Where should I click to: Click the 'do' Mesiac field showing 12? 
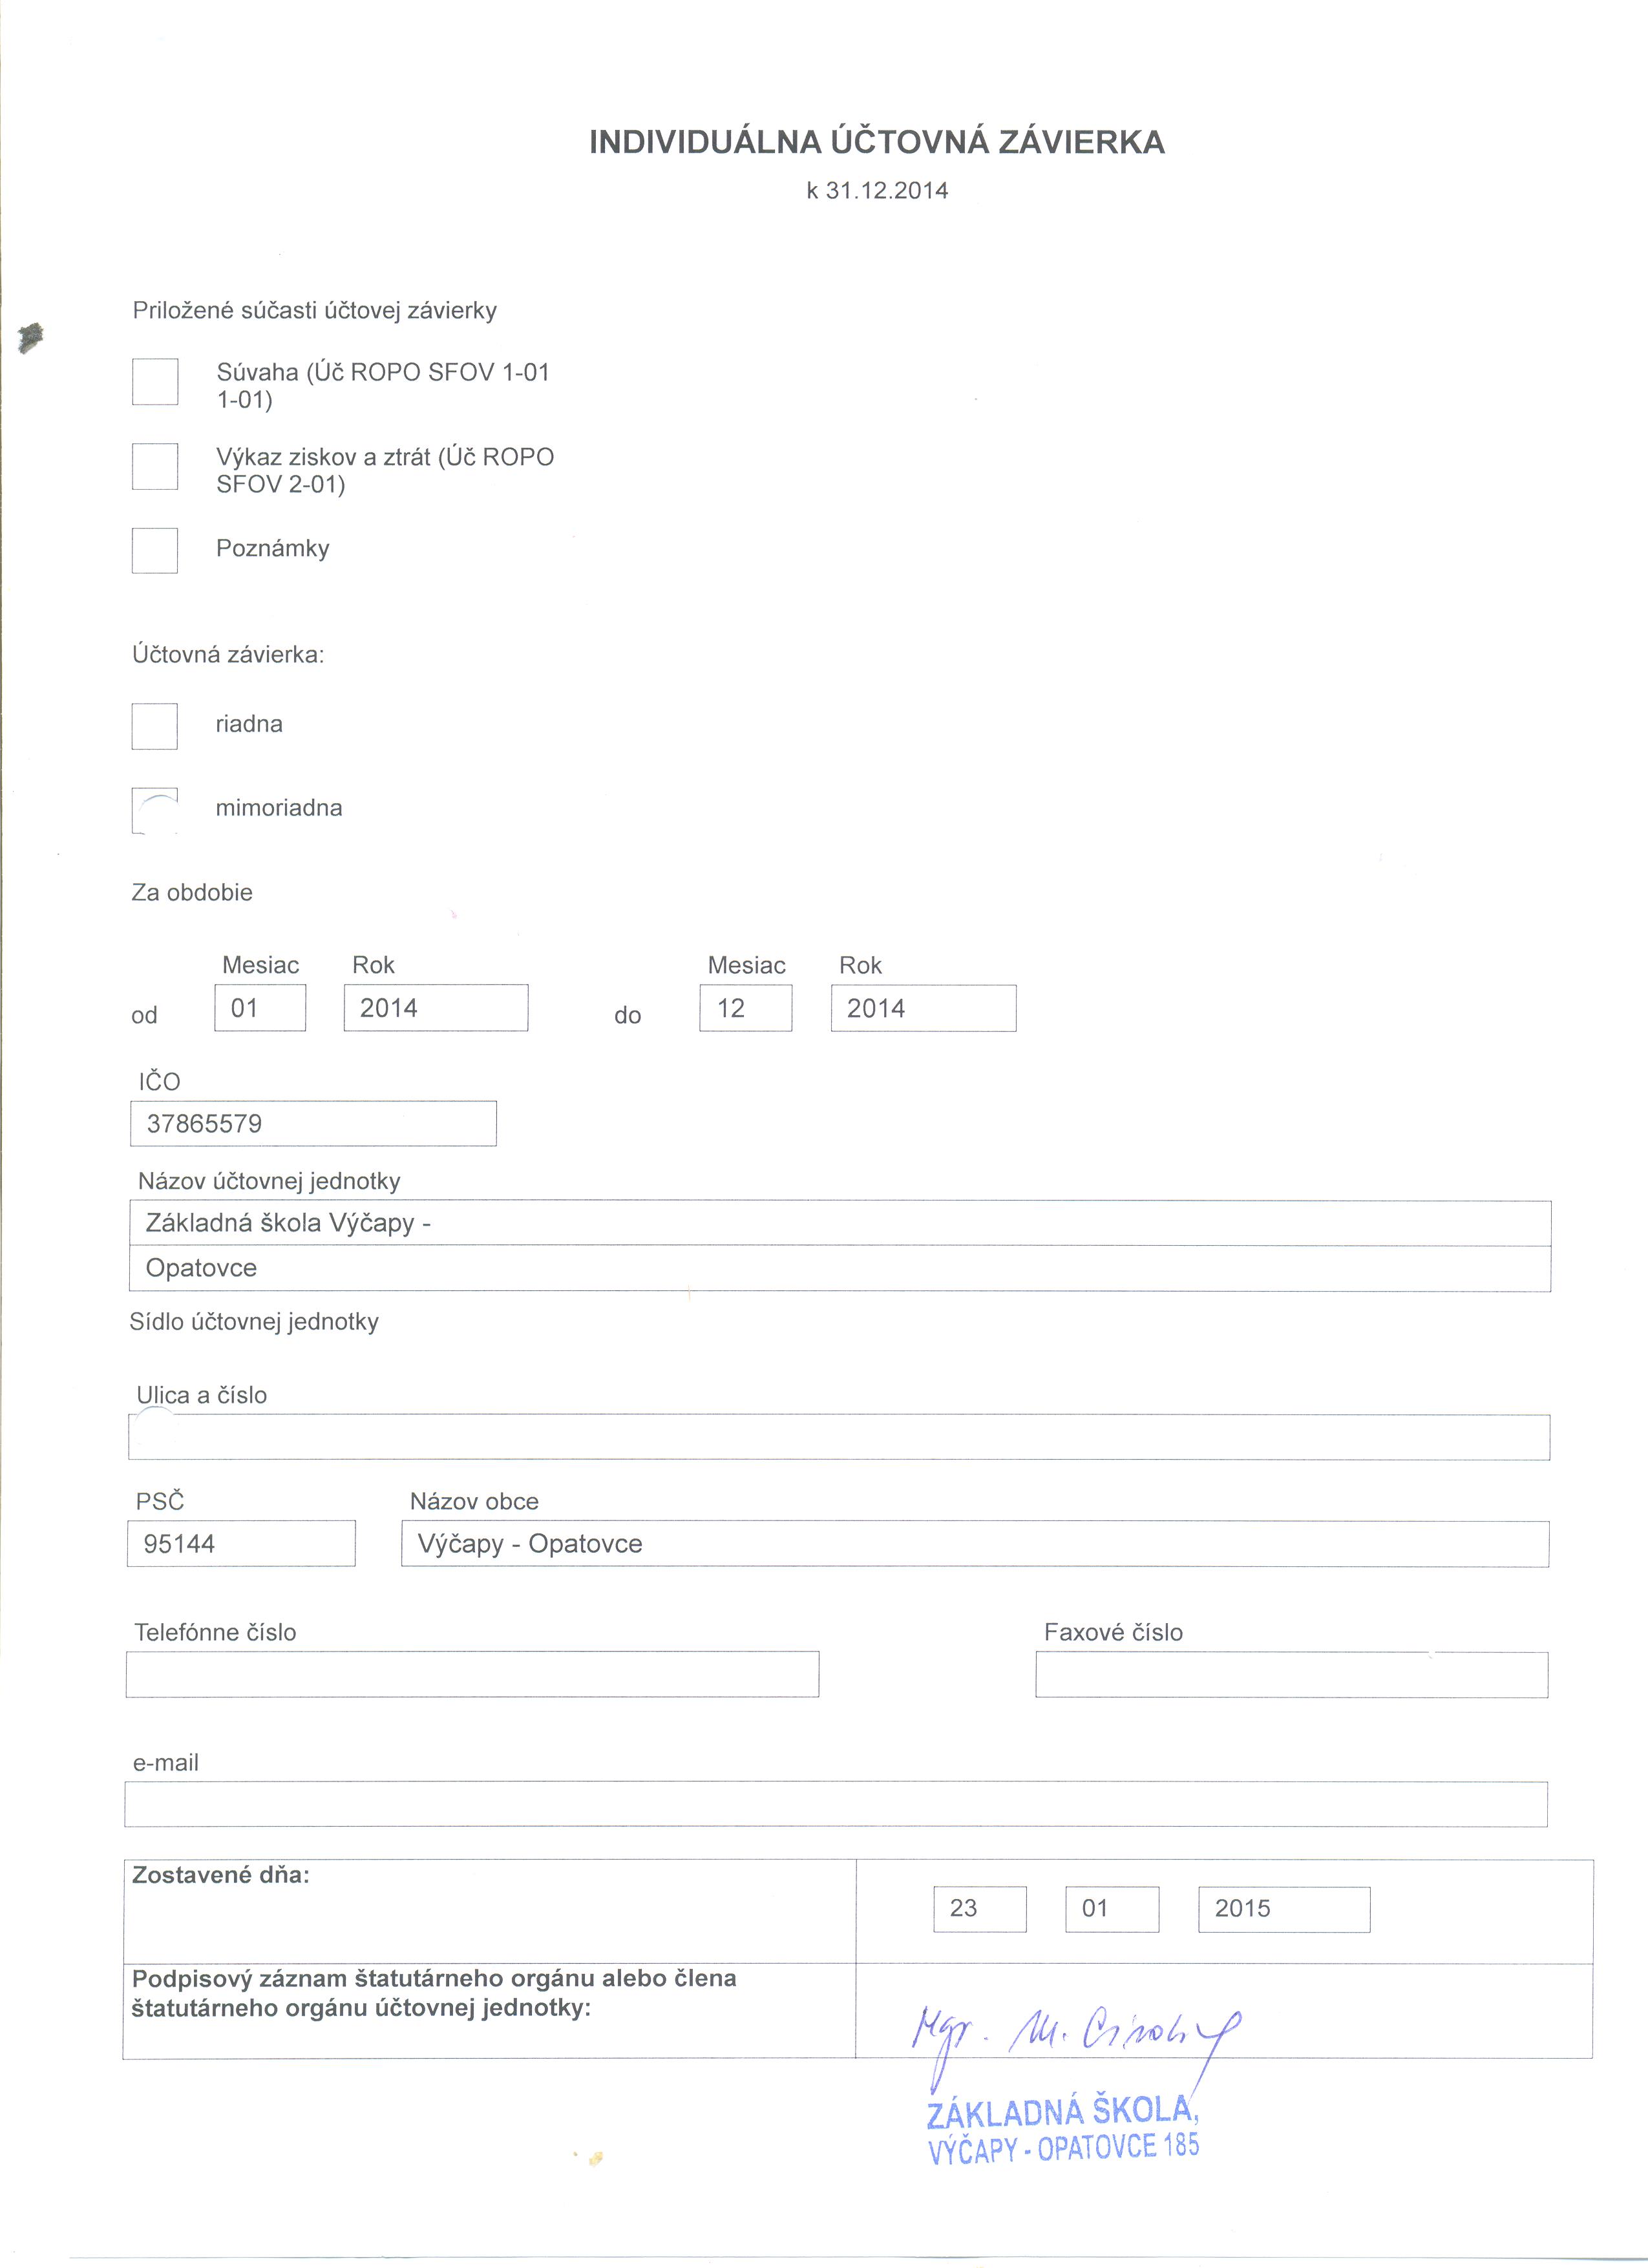pos(746,1008)
